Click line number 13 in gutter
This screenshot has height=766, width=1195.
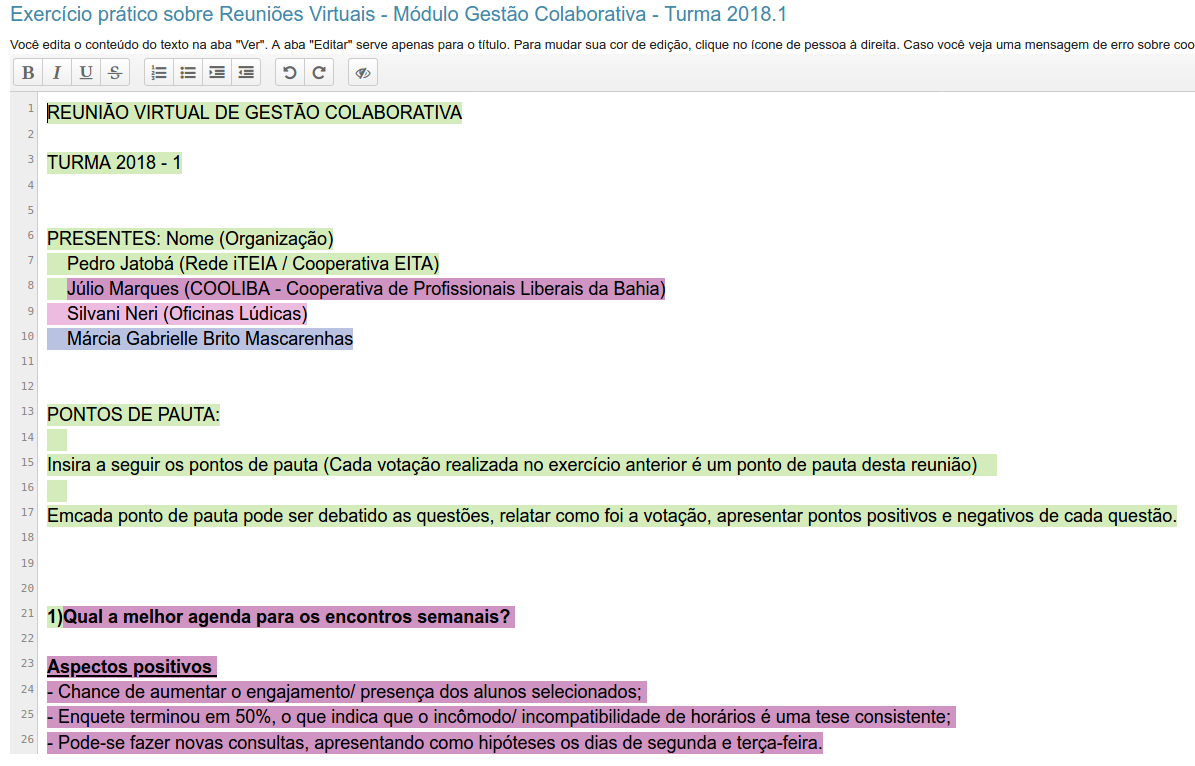pos(28,411)
